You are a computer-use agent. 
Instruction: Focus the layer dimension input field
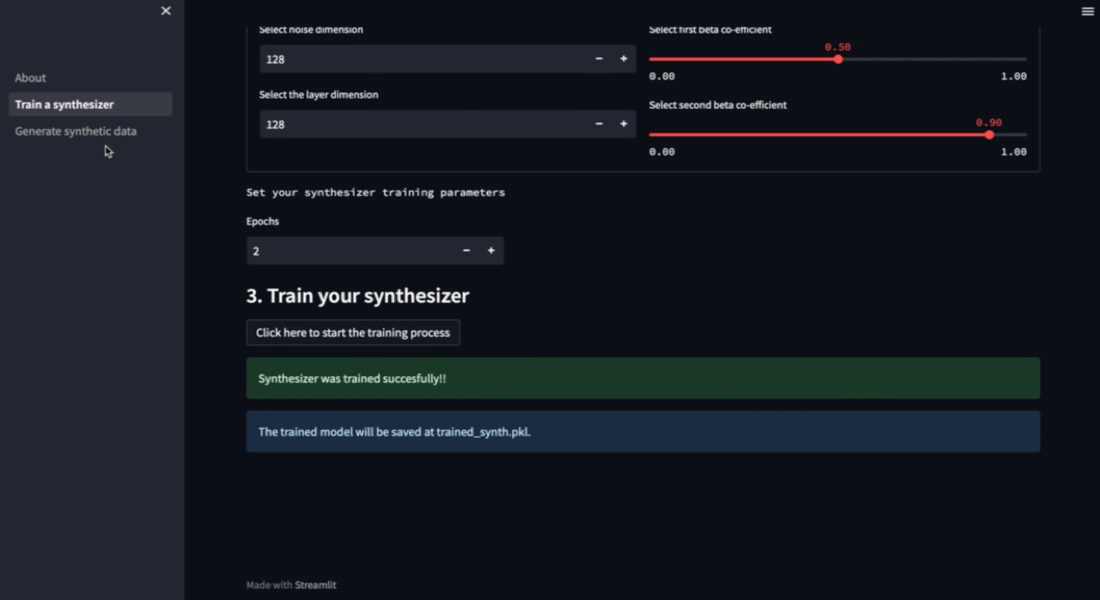click(x=420, y=124)
